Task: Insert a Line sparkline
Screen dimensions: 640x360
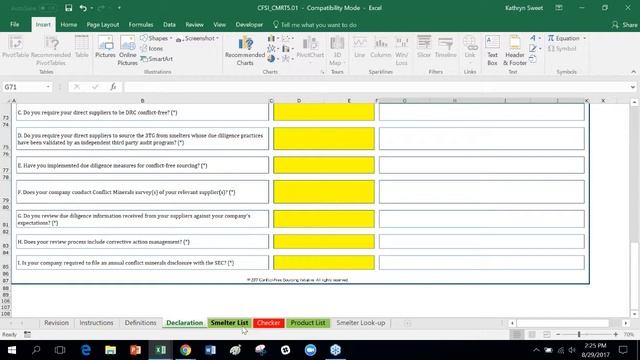Action: 360,47
